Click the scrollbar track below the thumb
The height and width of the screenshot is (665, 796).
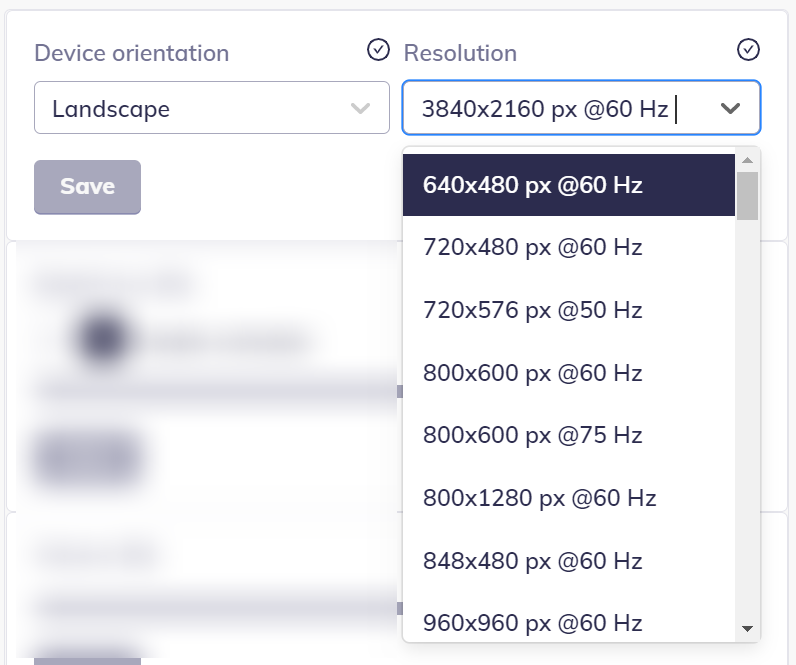tap(747, 420)
